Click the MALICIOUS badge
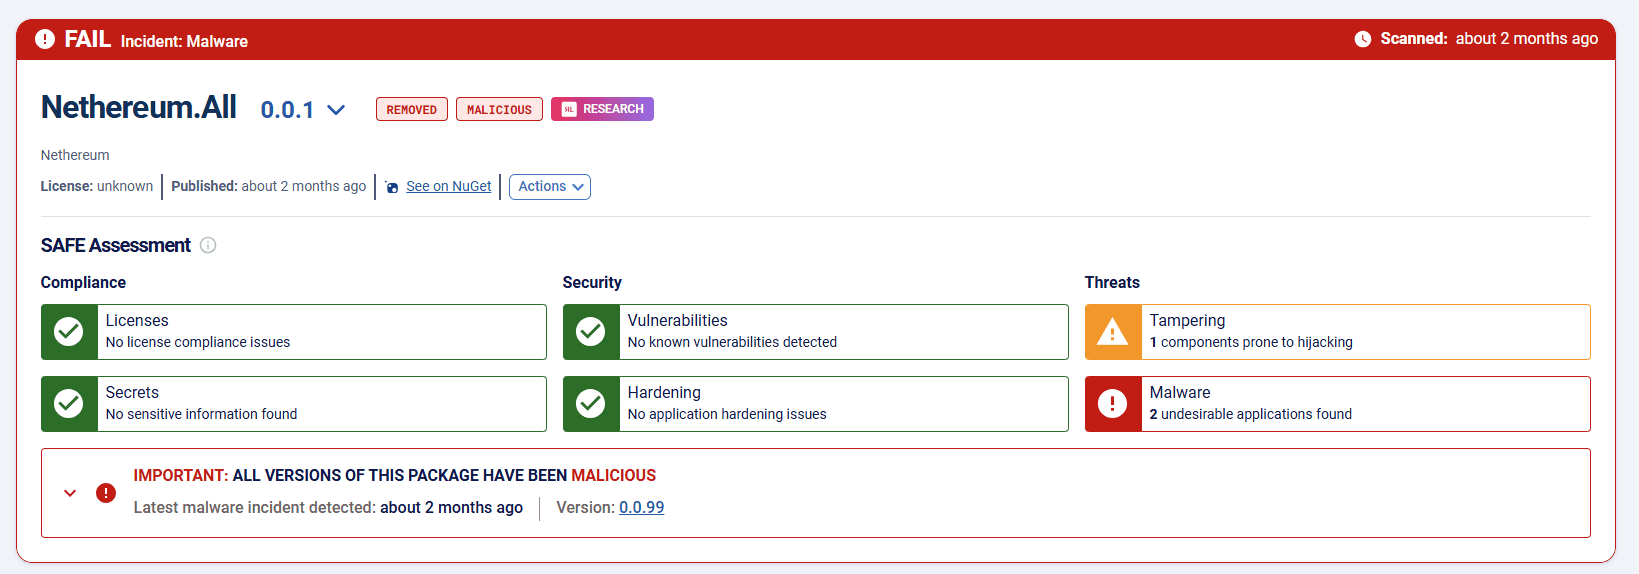The height and width of the screenshot is (574, 1639). coord(499,109)
